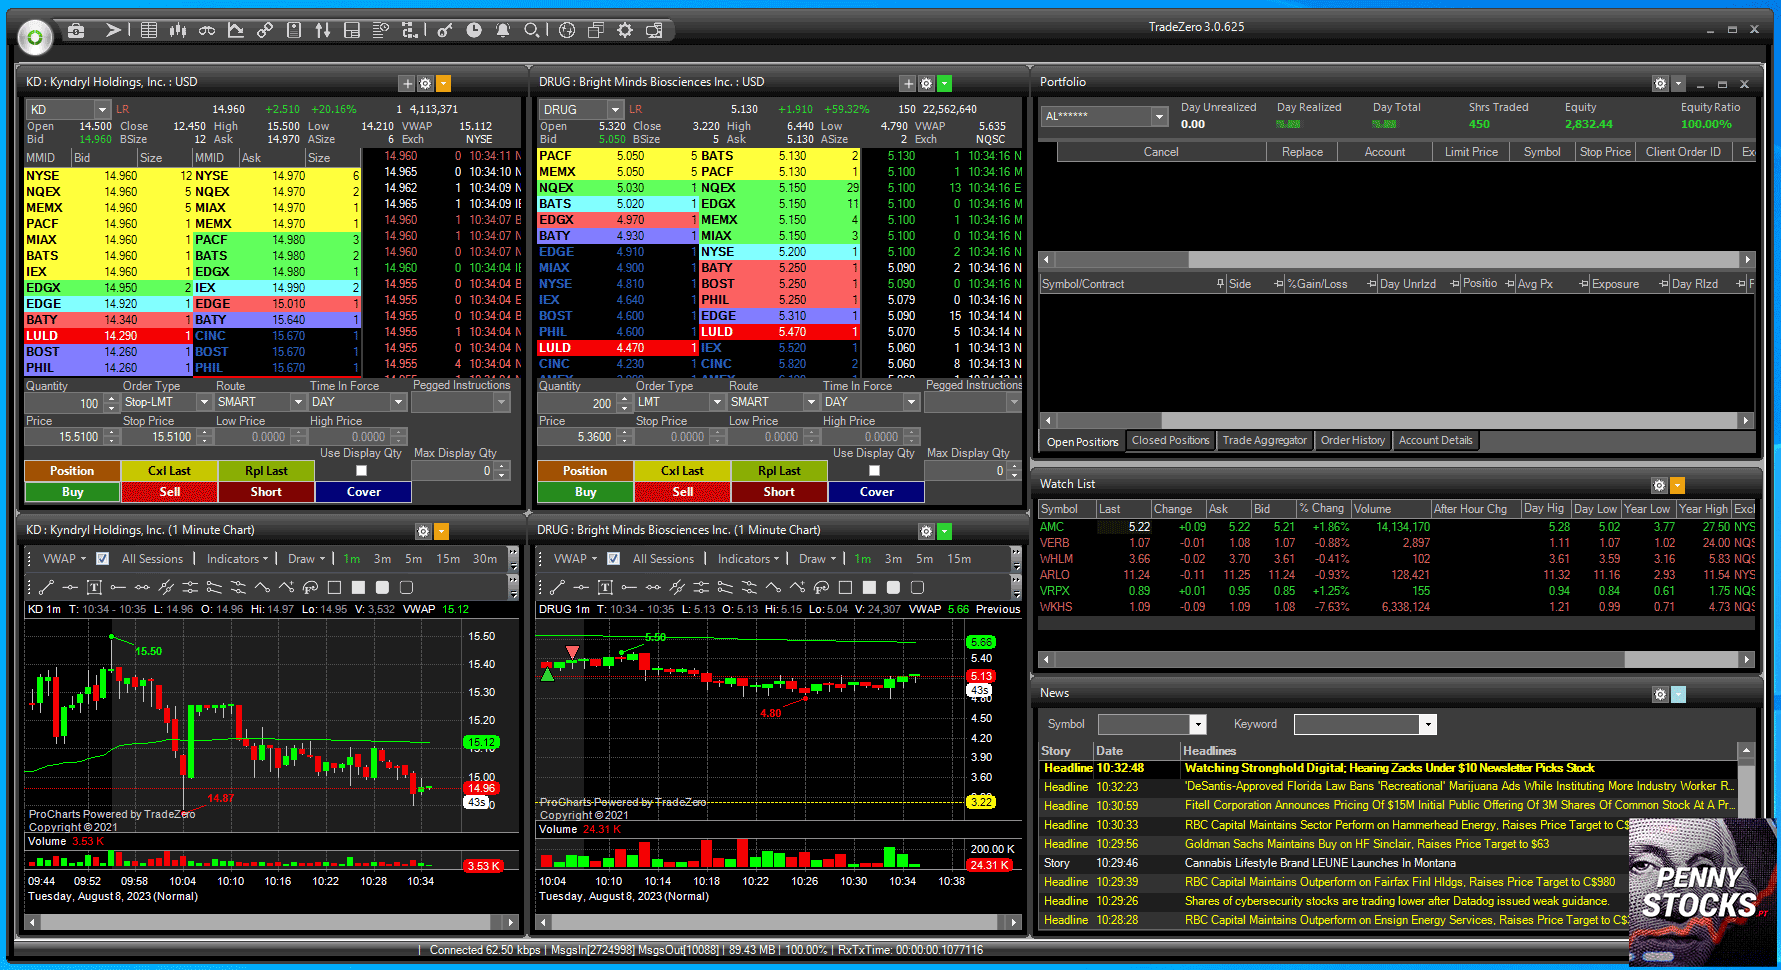Open Indicators dropdown in KD chart
This screenshot has height=970, width=1781.
click(x=238, y=559)
